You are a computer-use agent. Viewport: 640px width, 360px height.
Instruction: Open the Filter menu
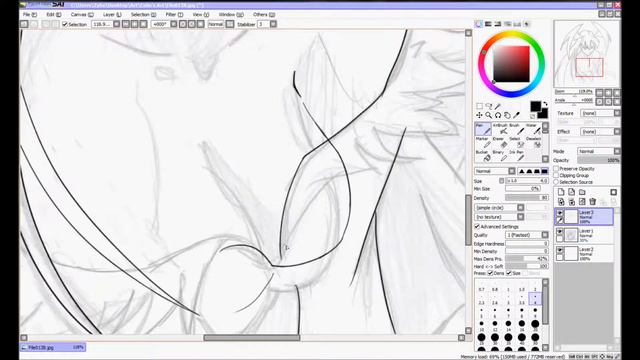click(174, 14)
